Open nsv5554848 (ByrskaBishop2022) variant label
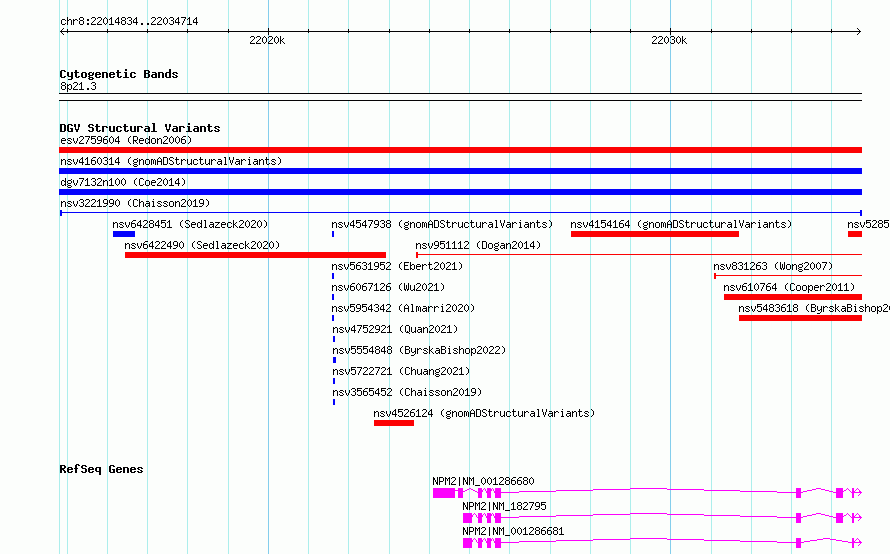This screenshot has height=554, width=890. (x=419, y=350)
